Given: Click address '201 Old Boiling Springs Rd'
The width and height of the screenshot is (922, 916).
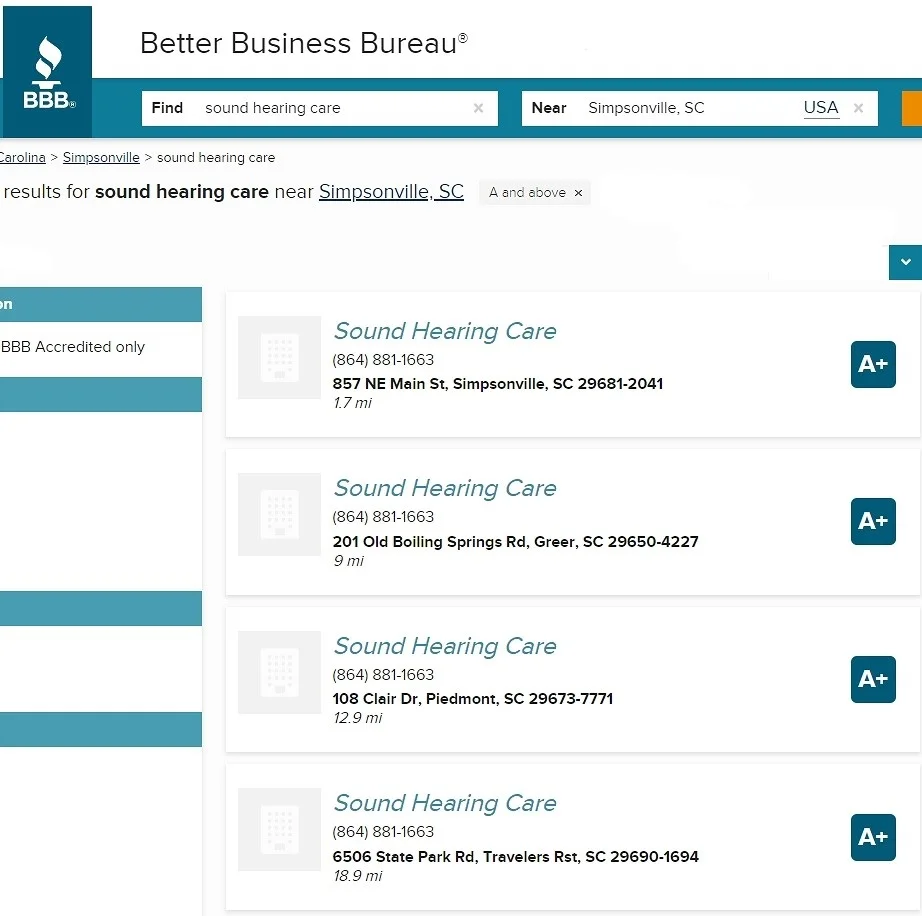Looking at the screenshot, I should tap(515, 542).
